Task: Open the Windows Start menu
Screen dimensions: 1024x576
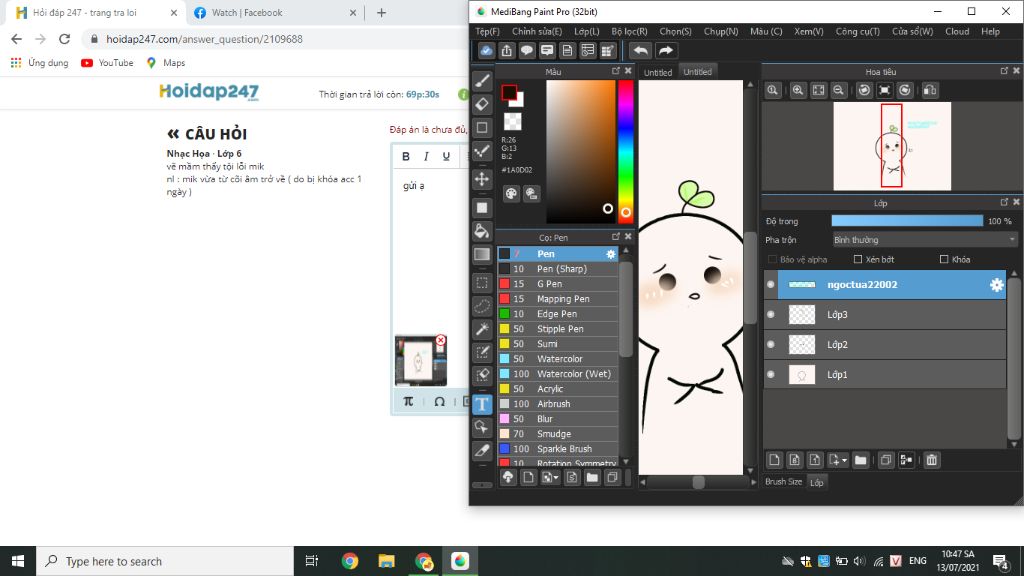Action: (18, 562)
